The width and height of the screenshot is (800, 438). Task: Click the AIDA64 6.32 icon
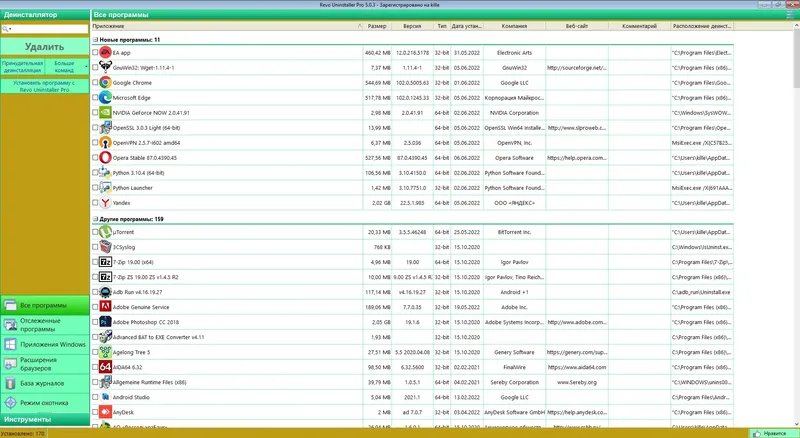(x=105, y=367)
